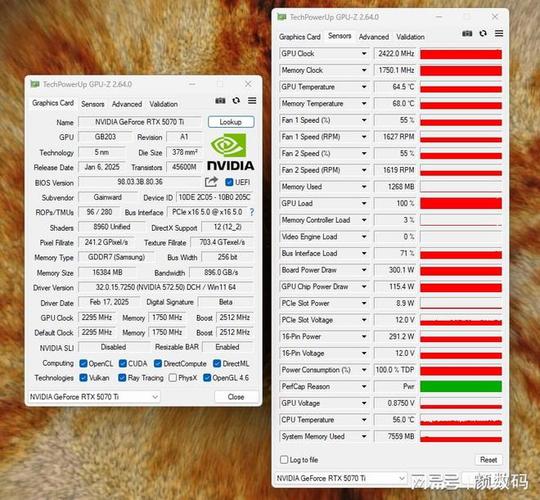Screen dimensions: 540x500
Task: Enable the Log to file checkbox
Action: coord(284,459)
